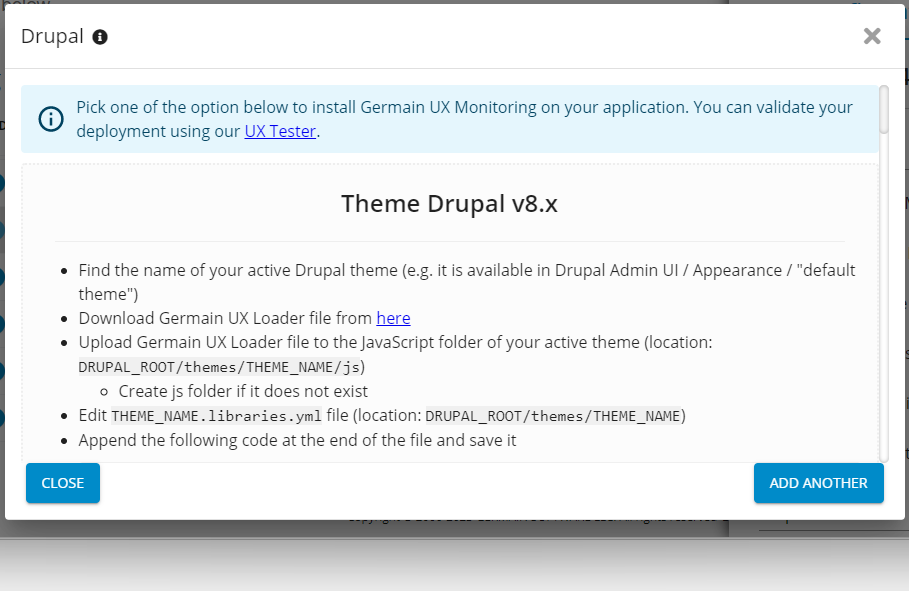Screen dimensions: 909x591
Task: Click the info icon beside the Drupal title
Action: tap(100, 37)
